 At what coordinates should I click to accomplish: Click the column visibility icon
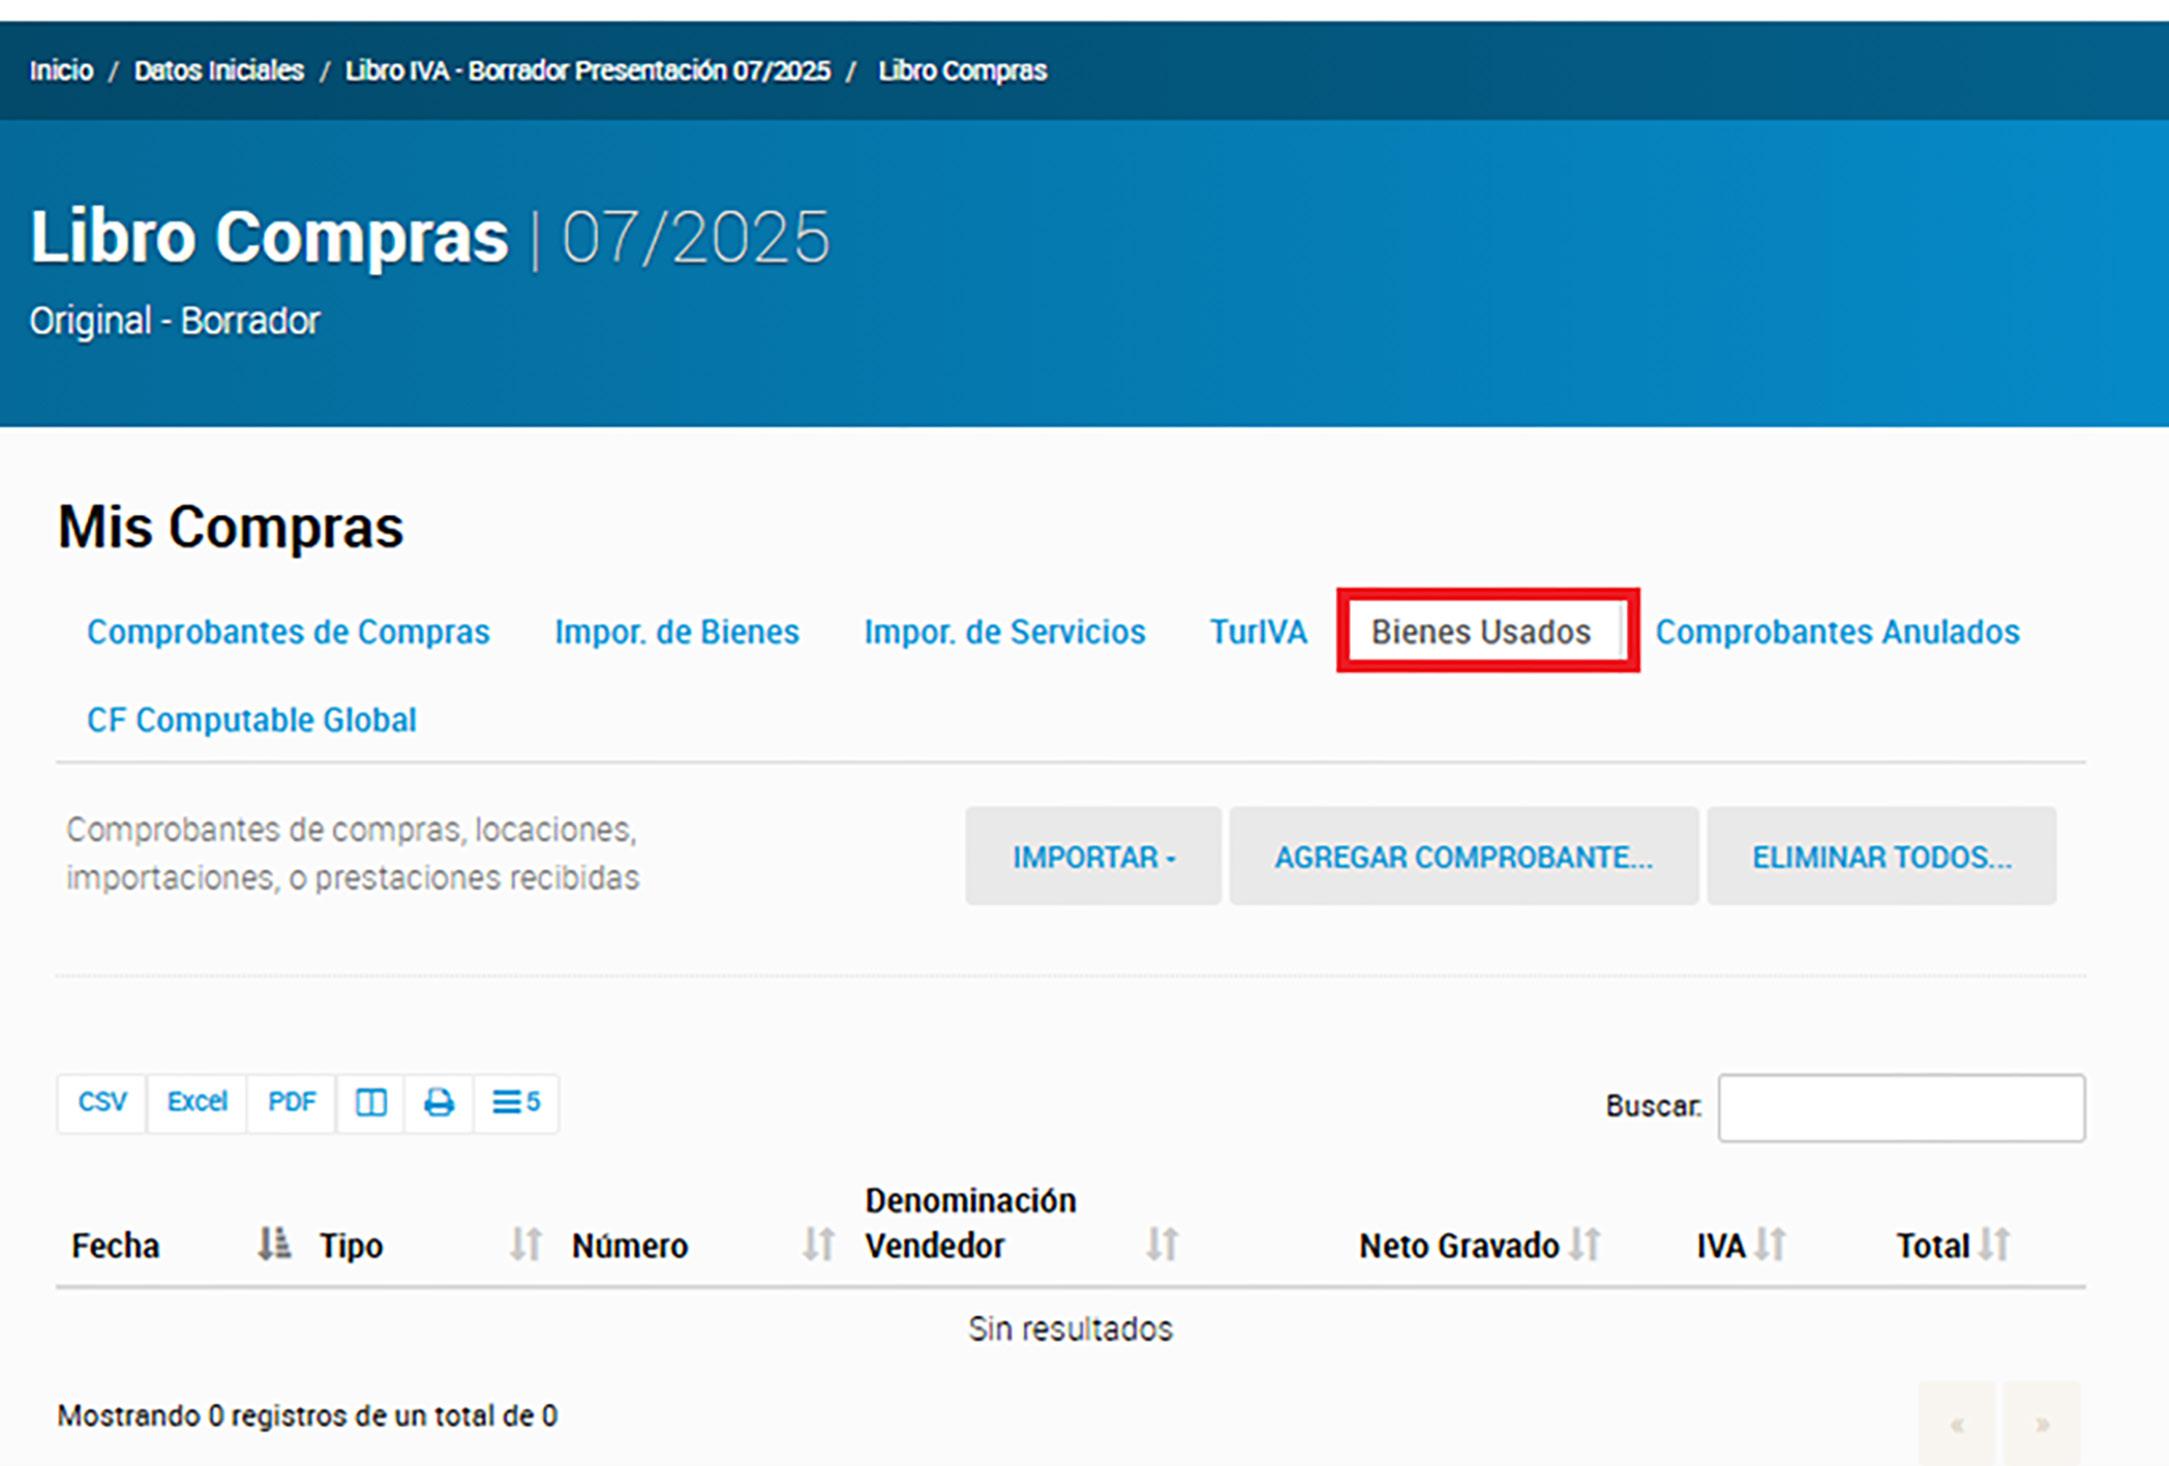[x=371, y=1103]
